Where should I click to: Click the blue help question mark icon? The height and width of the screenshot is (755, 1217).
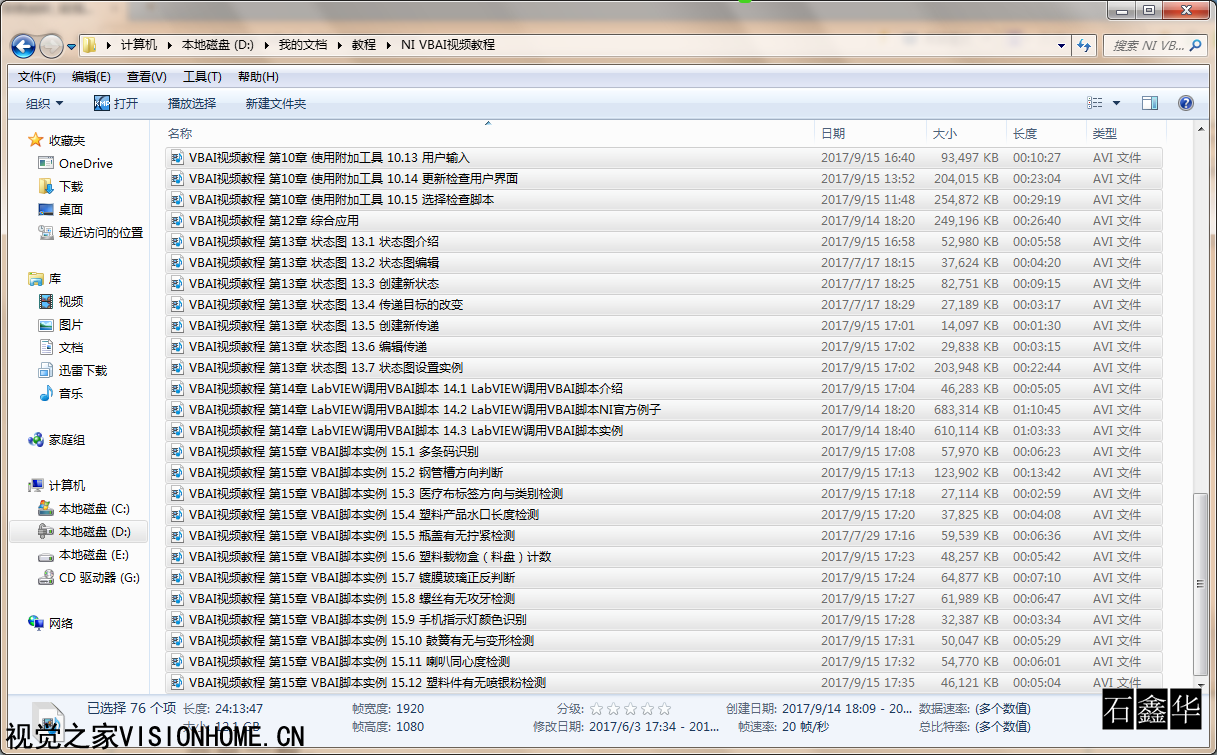1186,103
